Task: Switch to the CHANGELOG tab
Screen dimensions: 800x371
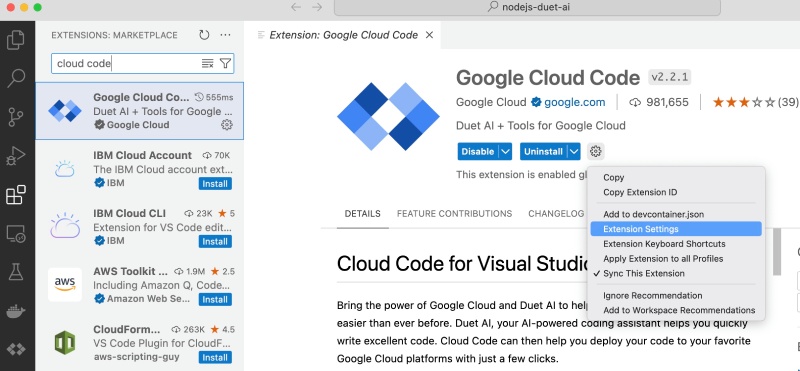Action: [x=556, y=214]
